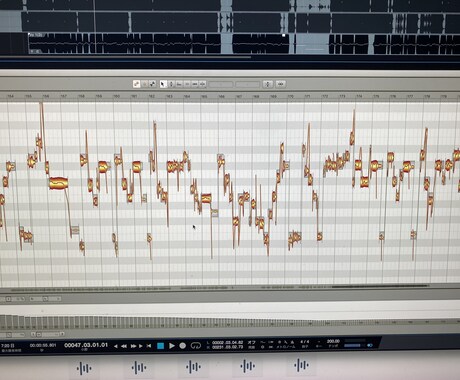Click the rewind button in transport
Viewport: 460px width, 380px height.
(124, 346)
